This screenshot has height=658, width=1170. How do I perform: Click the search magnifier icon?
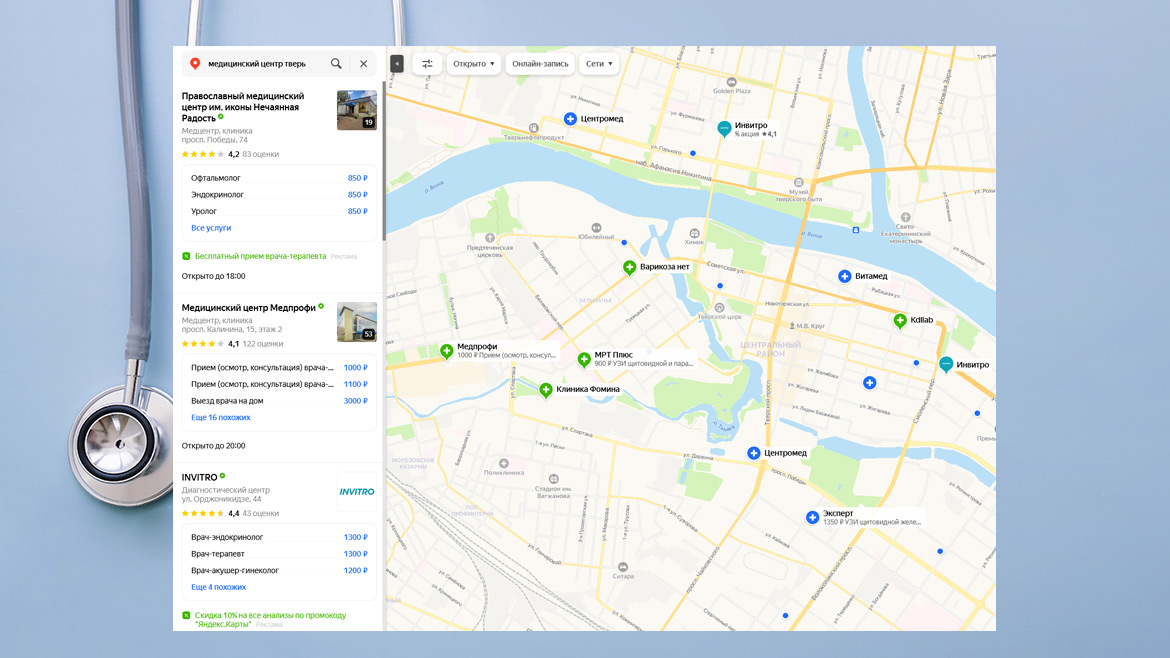coord(336,64)
